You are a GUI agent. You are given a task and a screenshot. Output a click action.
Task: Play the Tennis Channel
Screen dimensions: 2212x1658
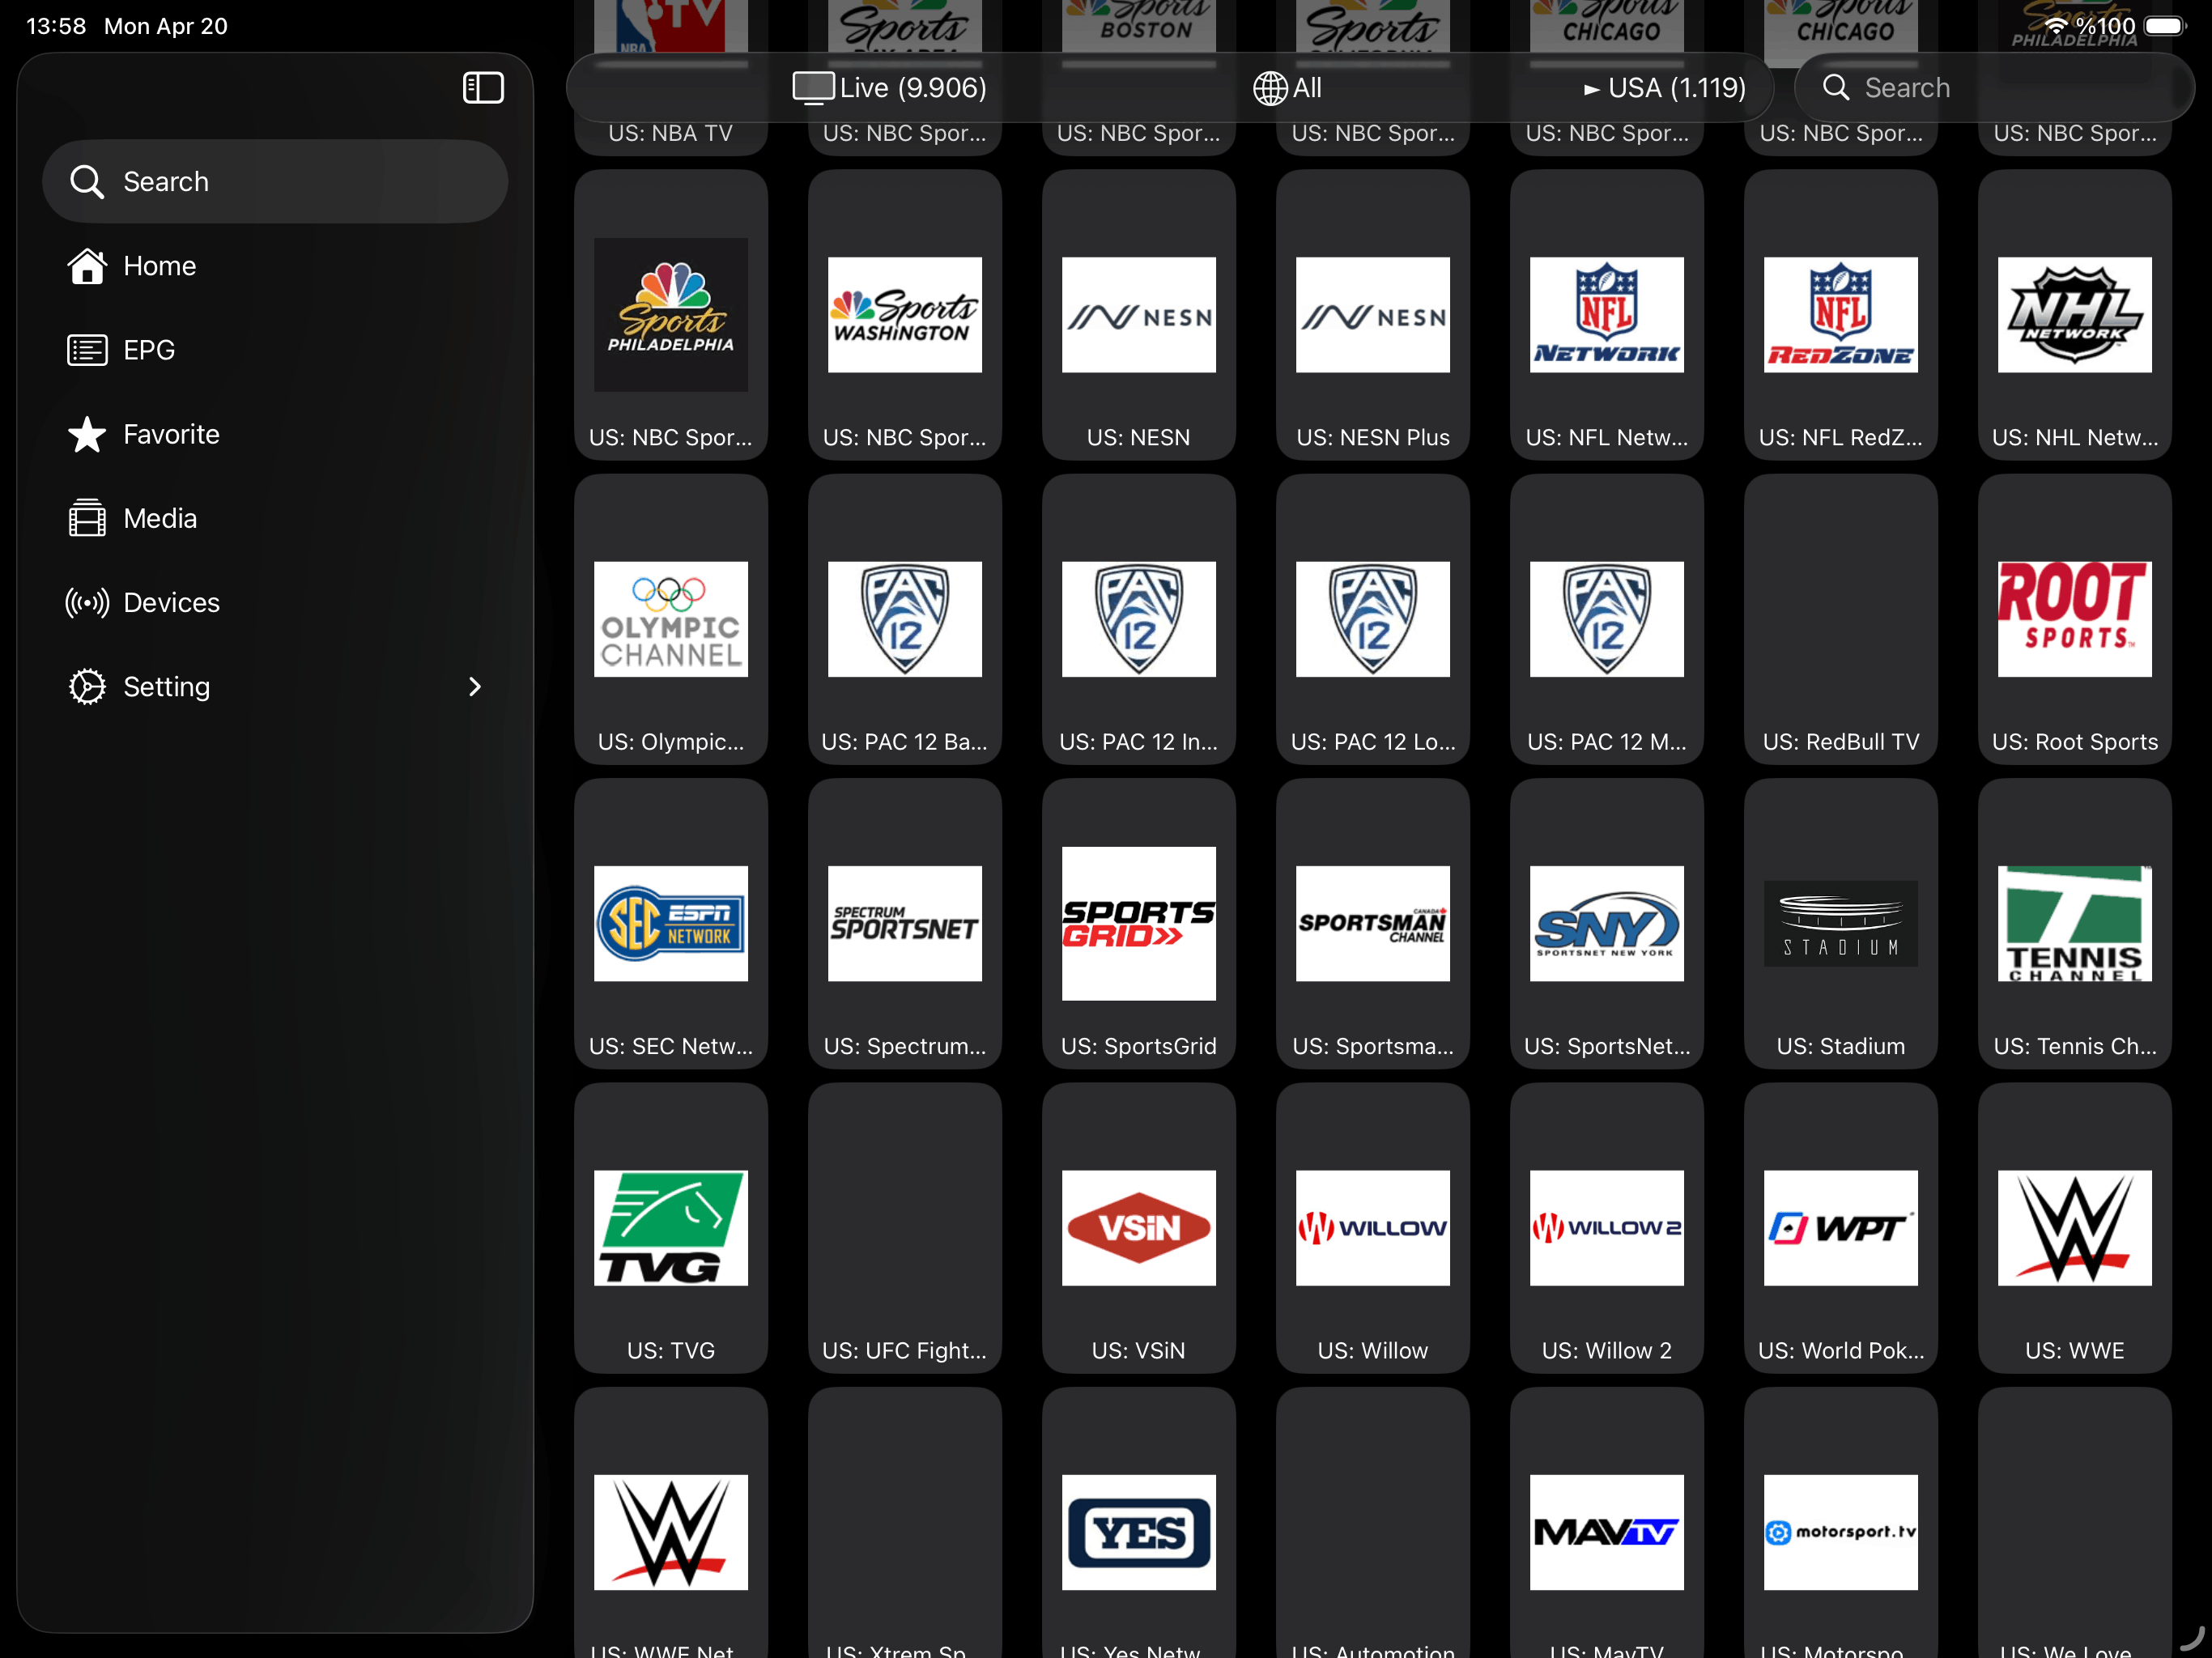(x=2075, y=924)
